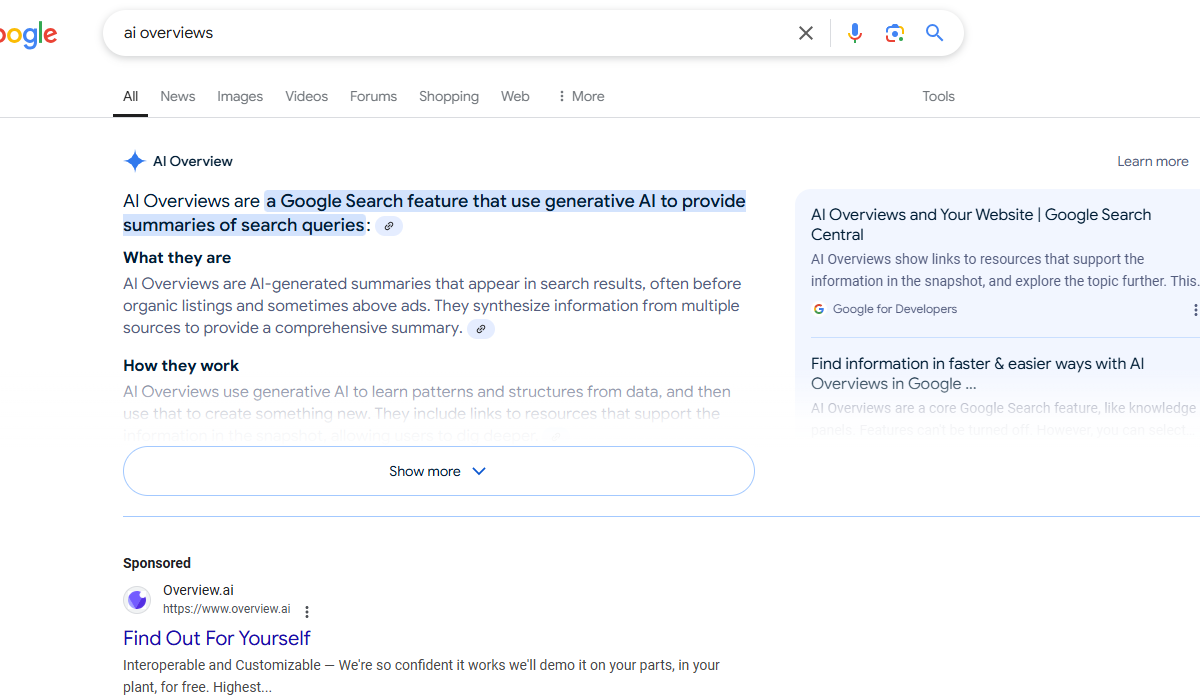Screen dimensions: 1200x700
Task: Expand AI Overview with Show more
Action: [x=438, y=471]
